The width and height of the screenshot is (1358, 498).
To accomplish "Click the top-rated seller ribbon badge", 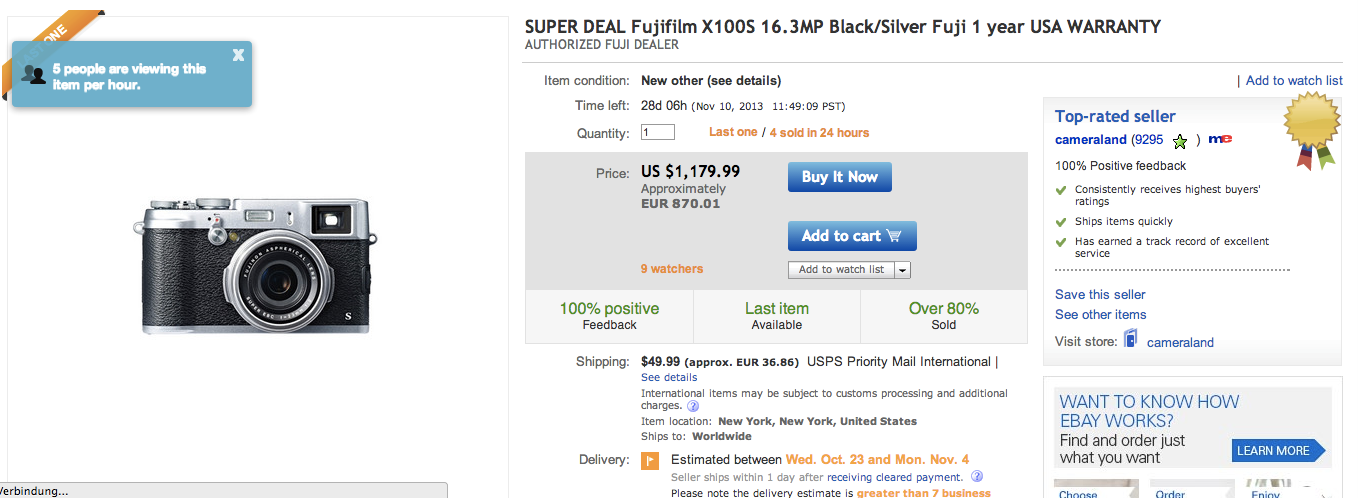I will [x=1311, y=129].
